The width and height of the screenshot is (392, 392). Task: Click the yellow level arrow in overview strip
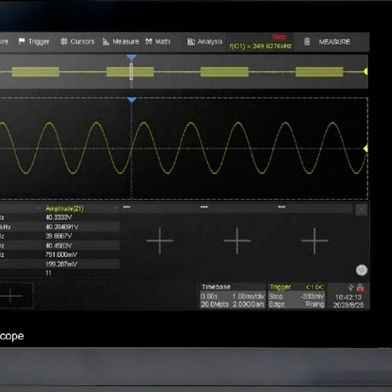pos(365,71)
